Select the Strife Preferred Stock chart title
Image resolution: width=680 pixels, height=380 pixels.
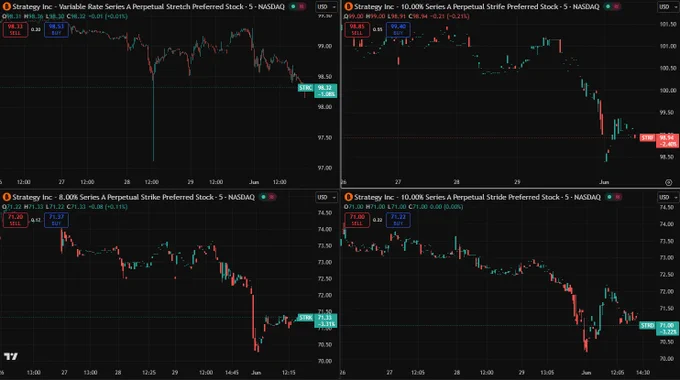pos(477,7)
